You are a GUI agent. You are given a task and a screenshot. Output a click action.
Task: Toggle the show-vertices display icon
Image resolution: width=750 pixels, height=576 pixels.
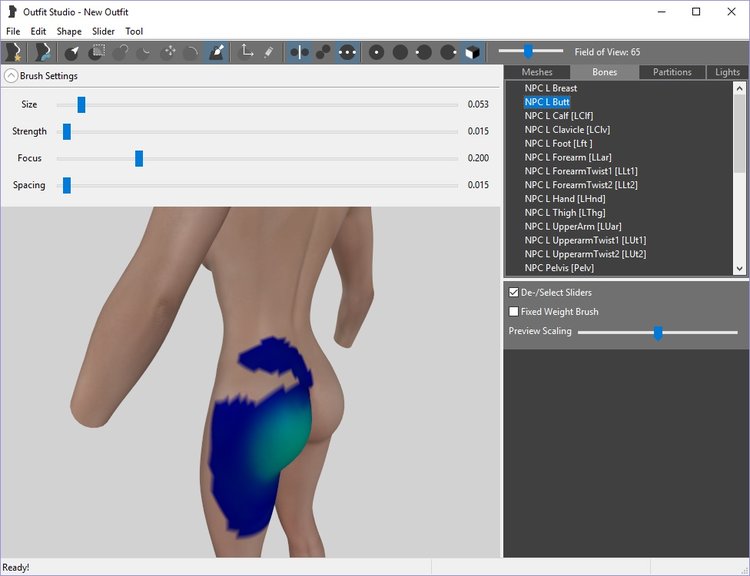click(x=347, y=52)
